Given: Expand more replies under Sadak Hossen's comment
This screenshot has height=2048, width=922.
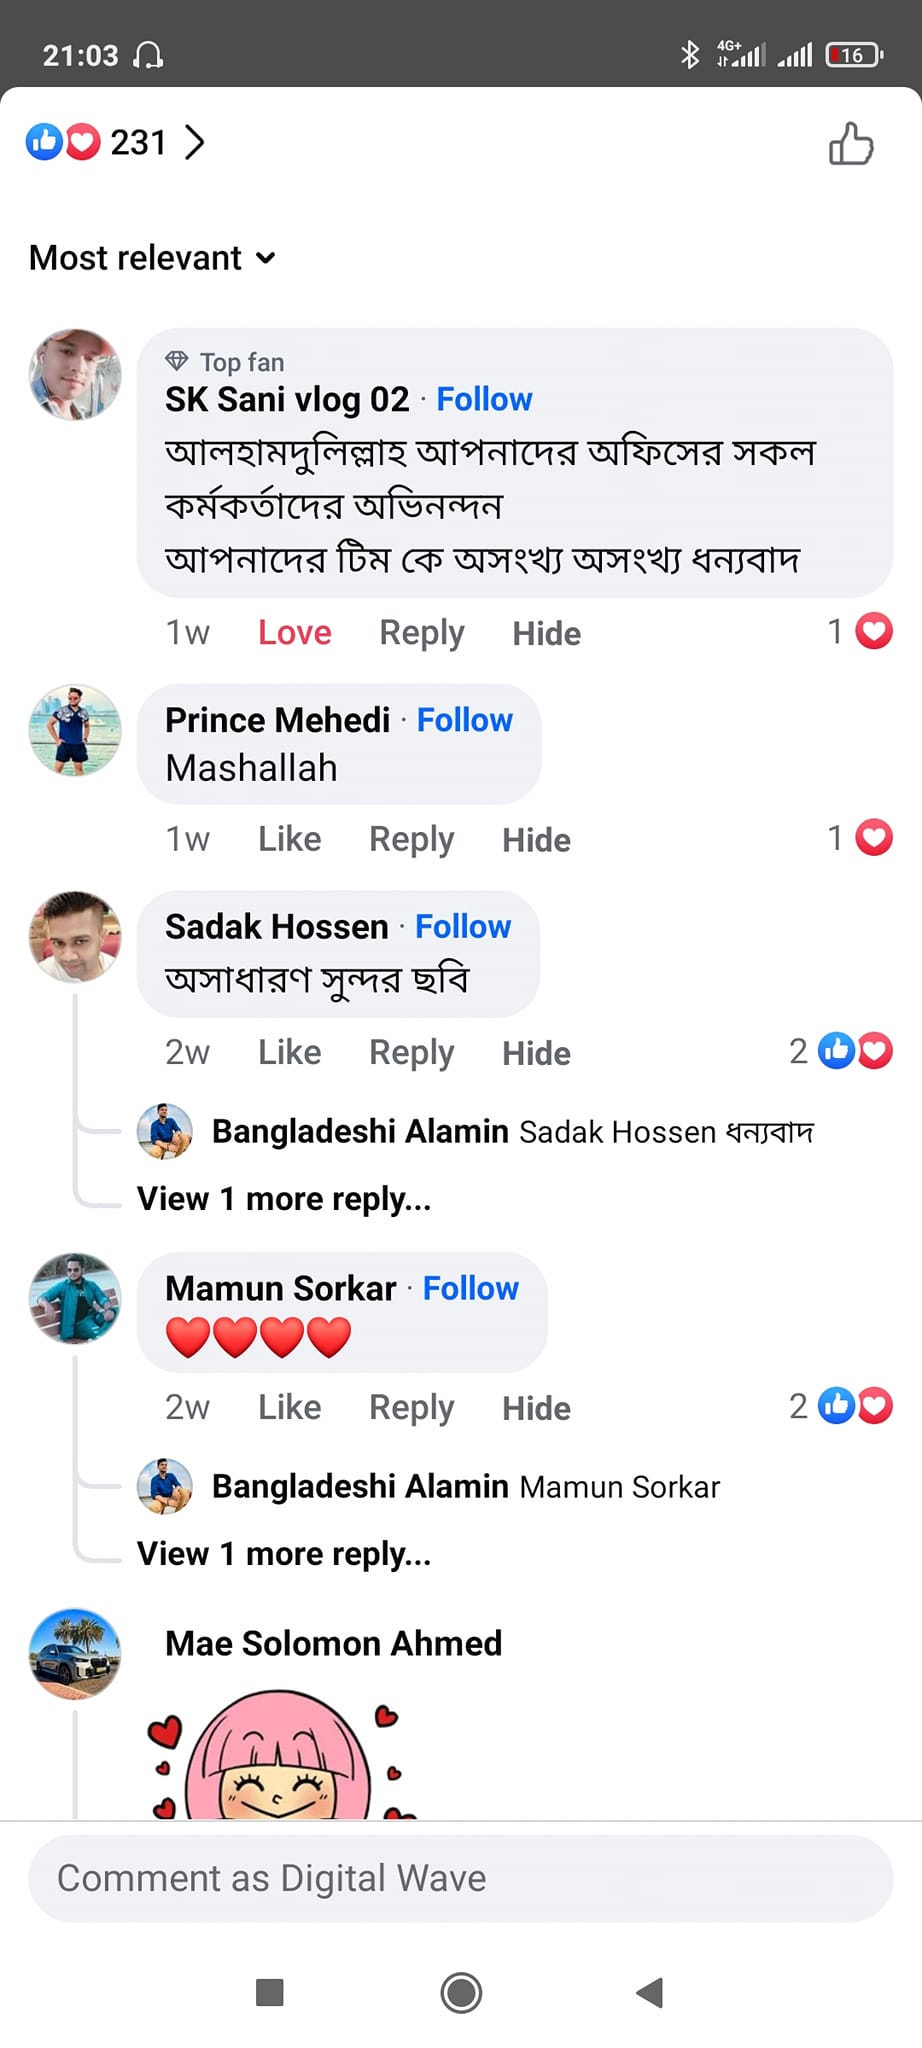Looking at the screenshot, I should click(x=284, y=1198).
